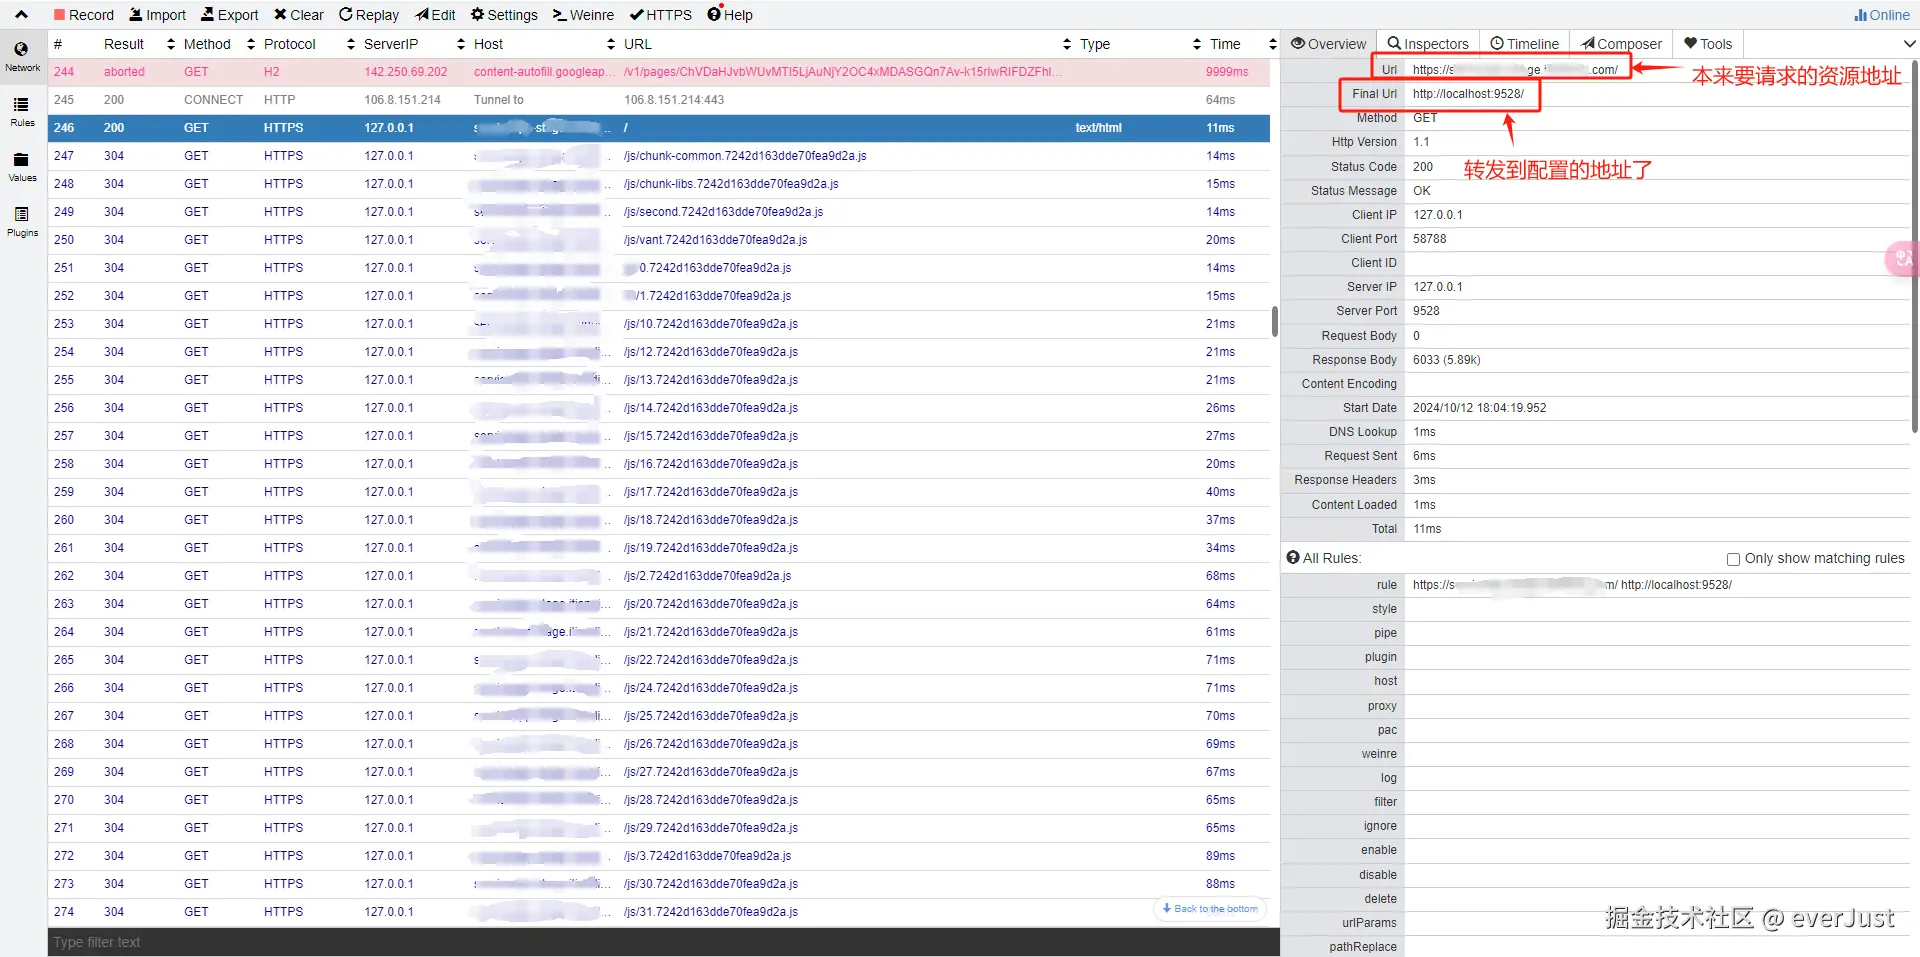This screenshot has width=1920, height=957.
Task: Select the chunk-common js request row
Action: pyautogui.click(x=659, y=156)
